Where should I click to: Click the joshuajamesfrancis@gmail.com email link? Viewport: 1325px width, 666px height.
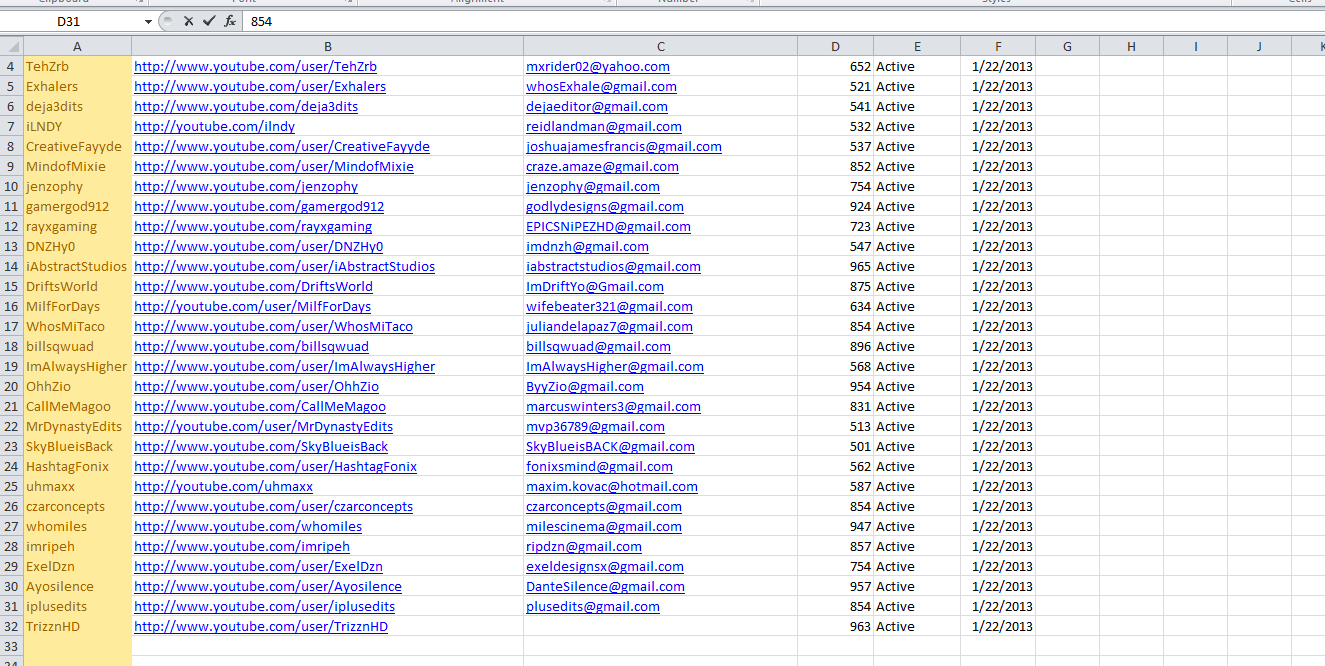point(624,146)
